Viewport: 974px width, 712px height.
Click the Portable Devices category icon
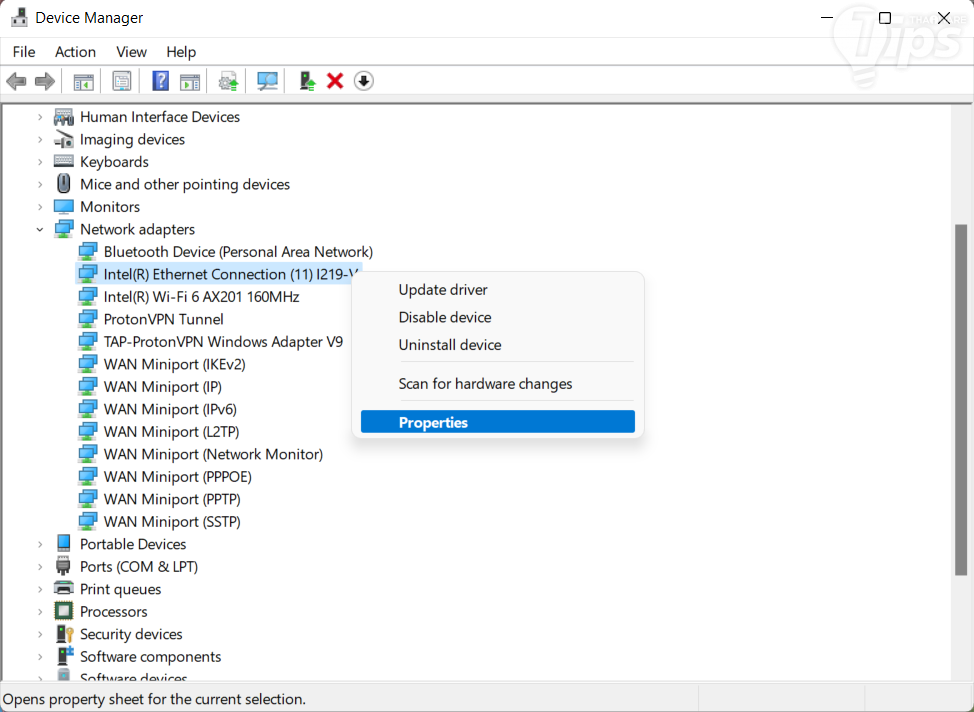pyautogui.click(x=63, y=544)
